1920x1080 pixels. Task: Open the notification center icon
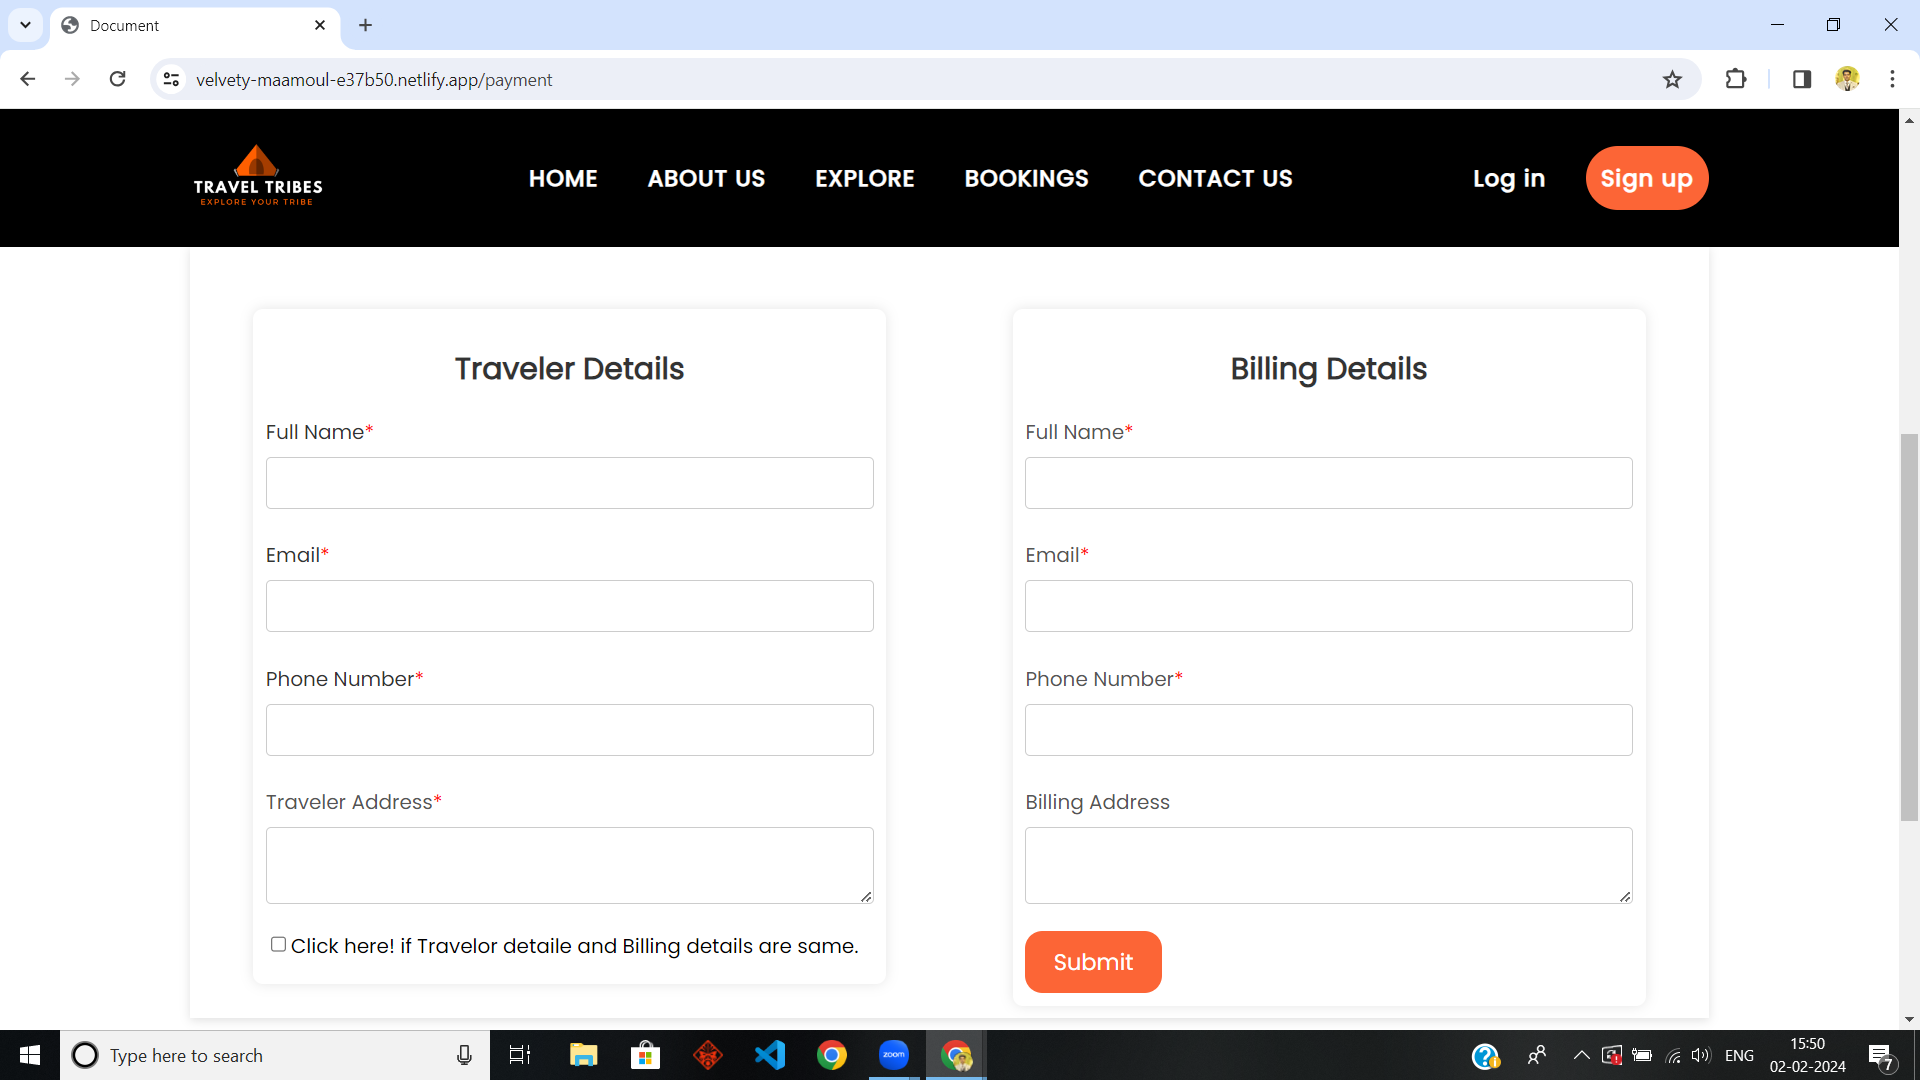coord(1881,1056)
